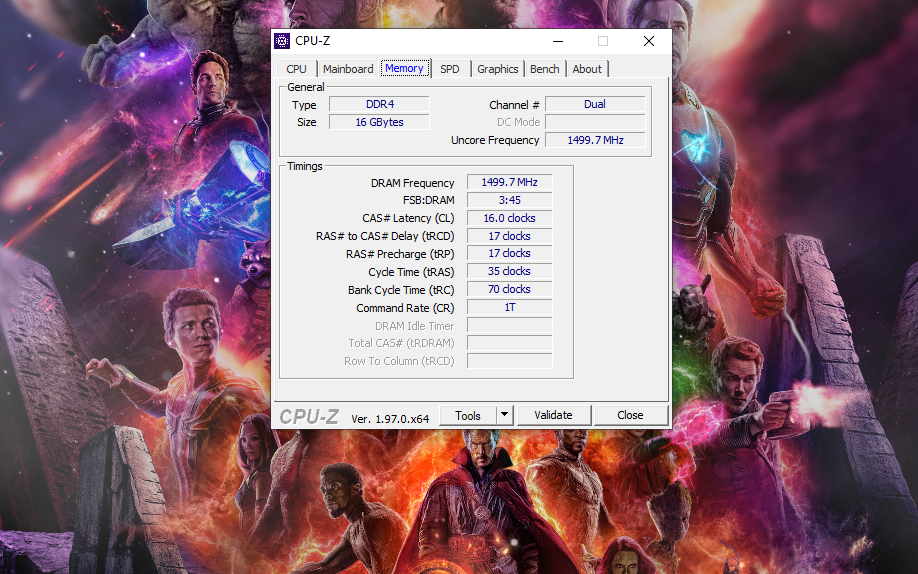
Task: Click the Uncore Frequency value 1499.7 MHz
Action: click(x=595, y=140)
